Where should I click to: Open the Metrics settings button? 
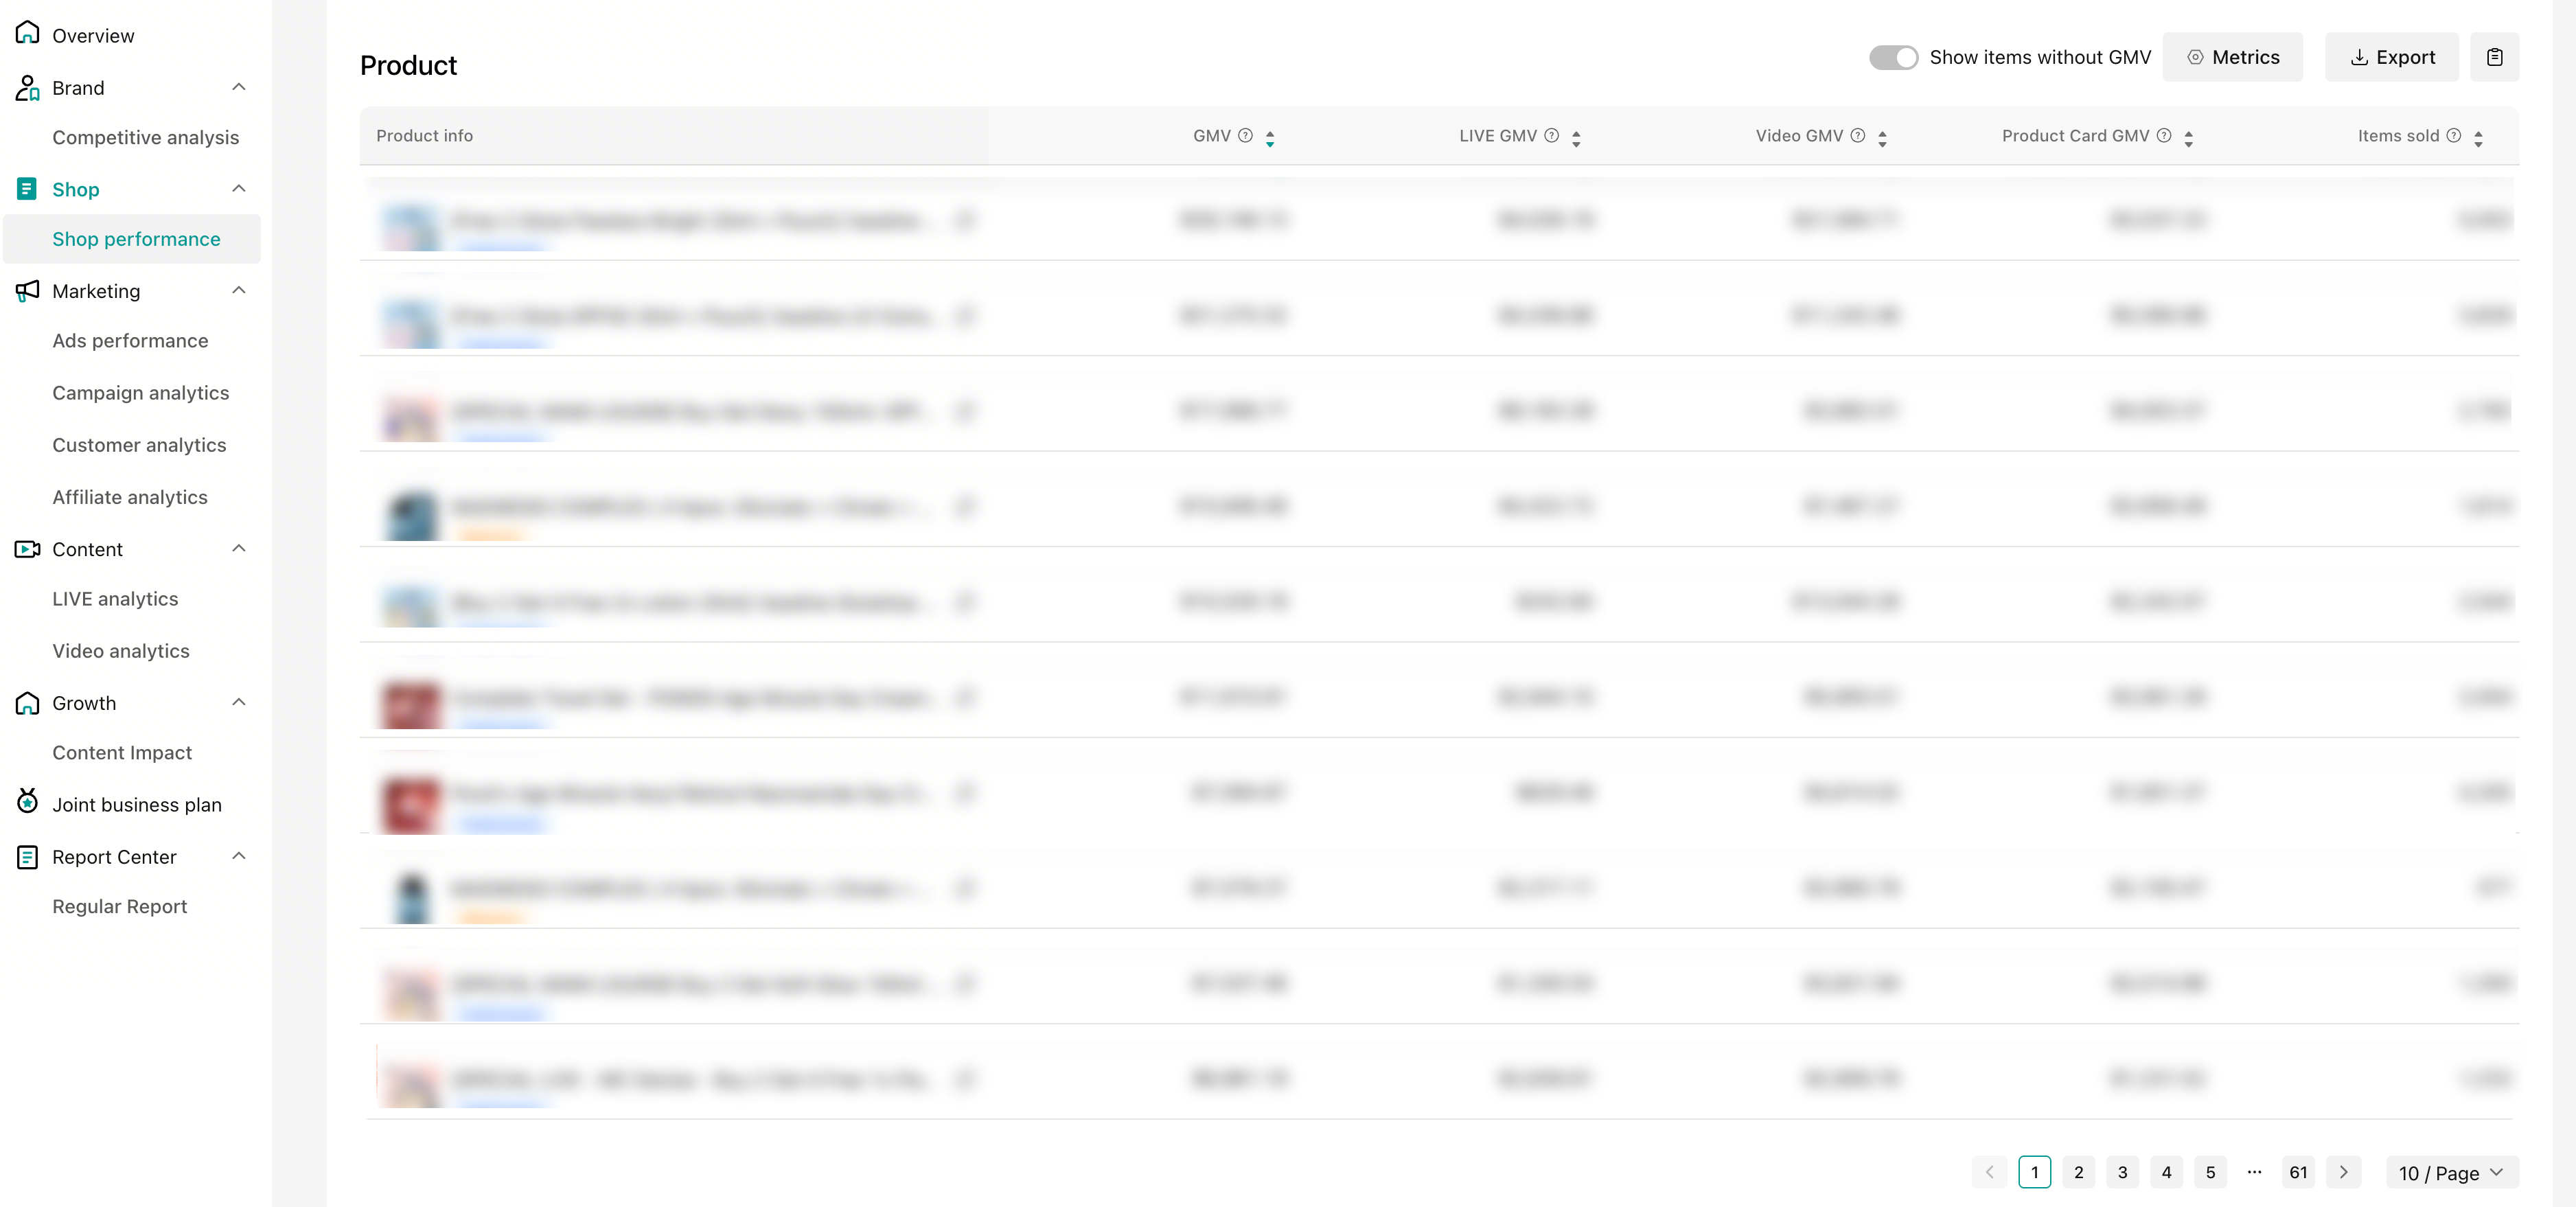(x=2232, y=57)
